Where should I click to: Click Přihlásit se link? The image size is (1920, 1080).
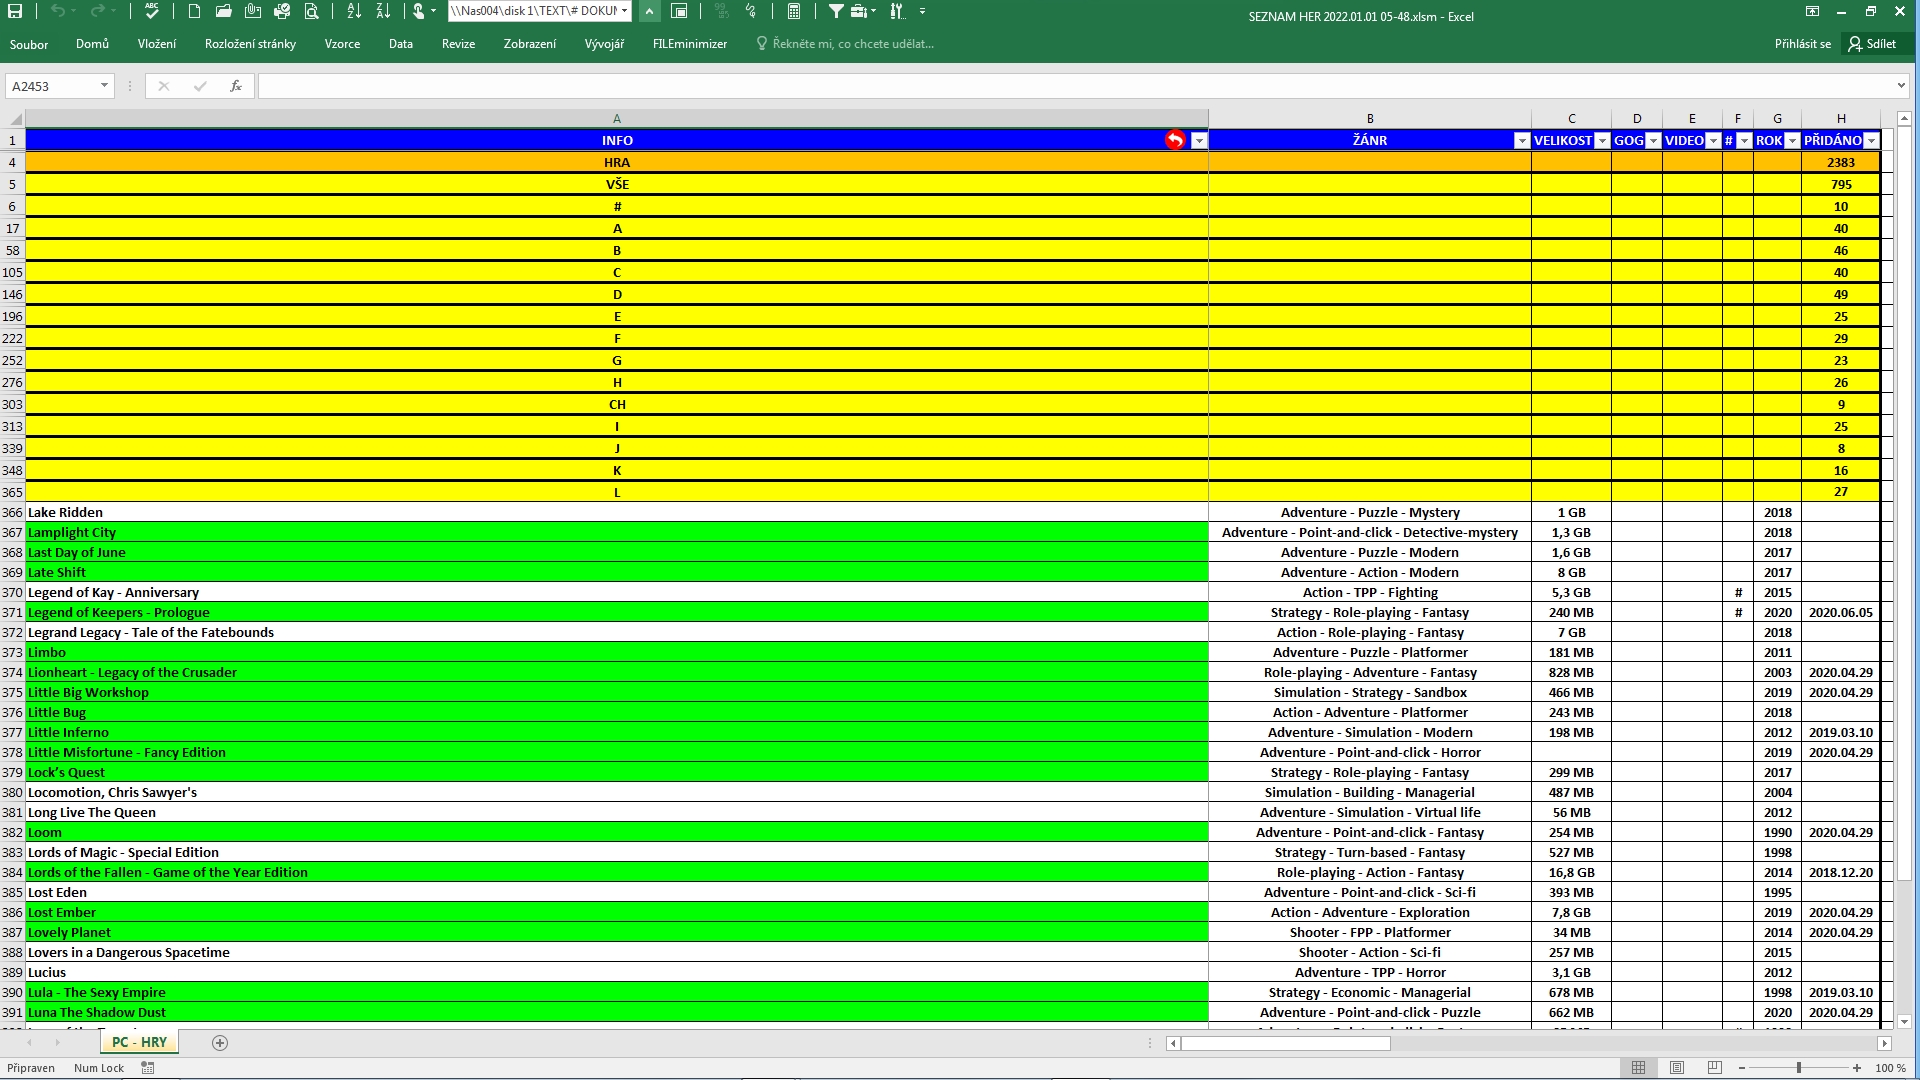1802,44
